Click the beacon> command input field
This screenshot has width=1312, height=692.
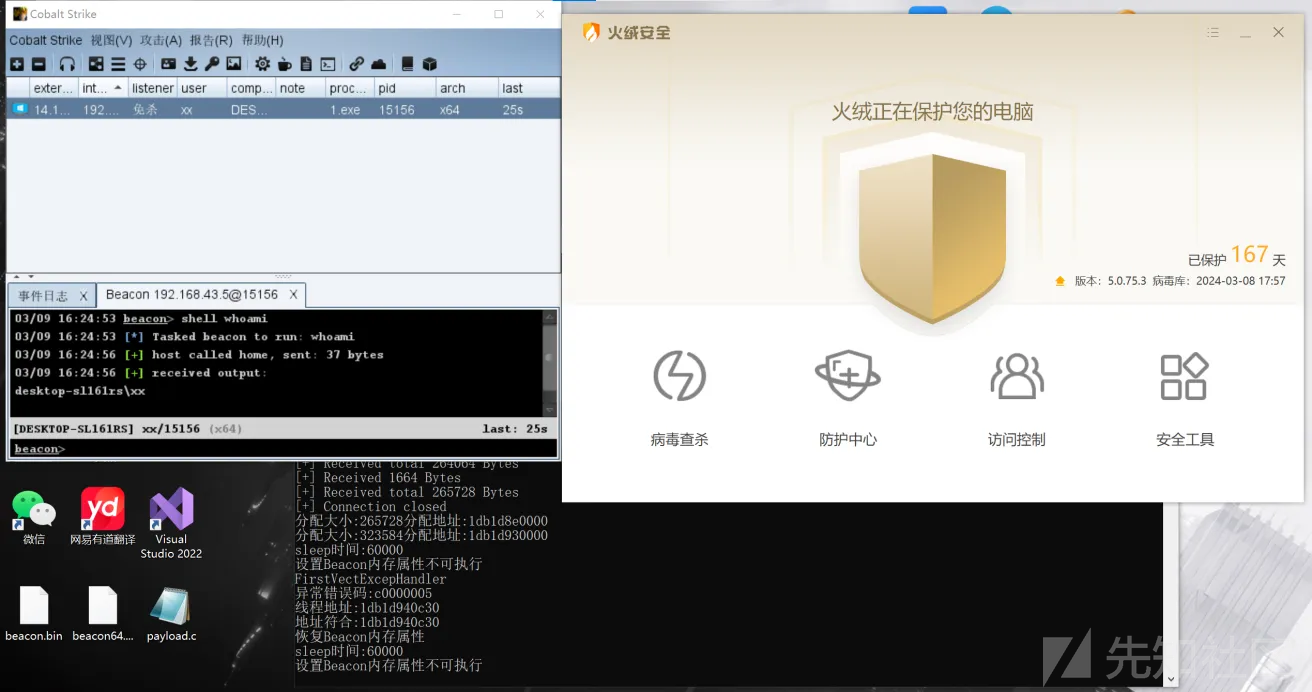point(284,449)
